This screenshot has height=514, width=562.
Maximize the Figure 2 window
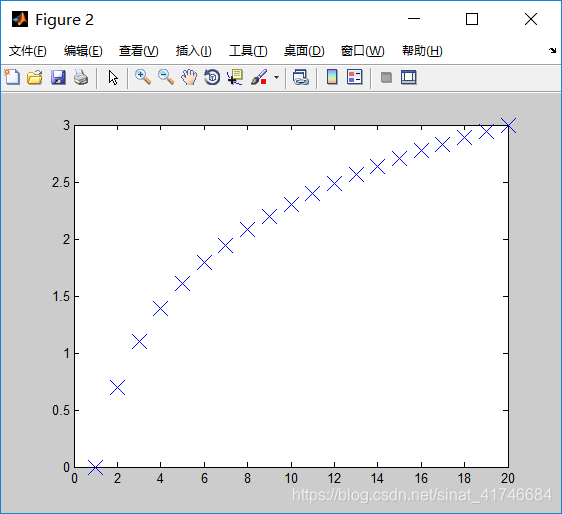pyautogui.click(x=472, y=19)
